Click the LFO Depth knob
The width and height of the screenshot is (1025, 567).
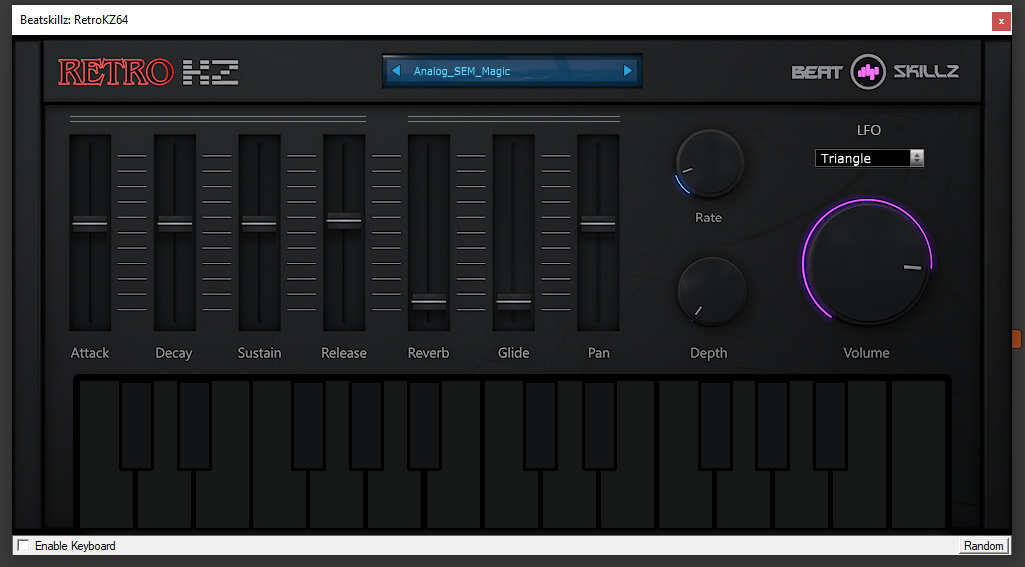pos(711,291)
